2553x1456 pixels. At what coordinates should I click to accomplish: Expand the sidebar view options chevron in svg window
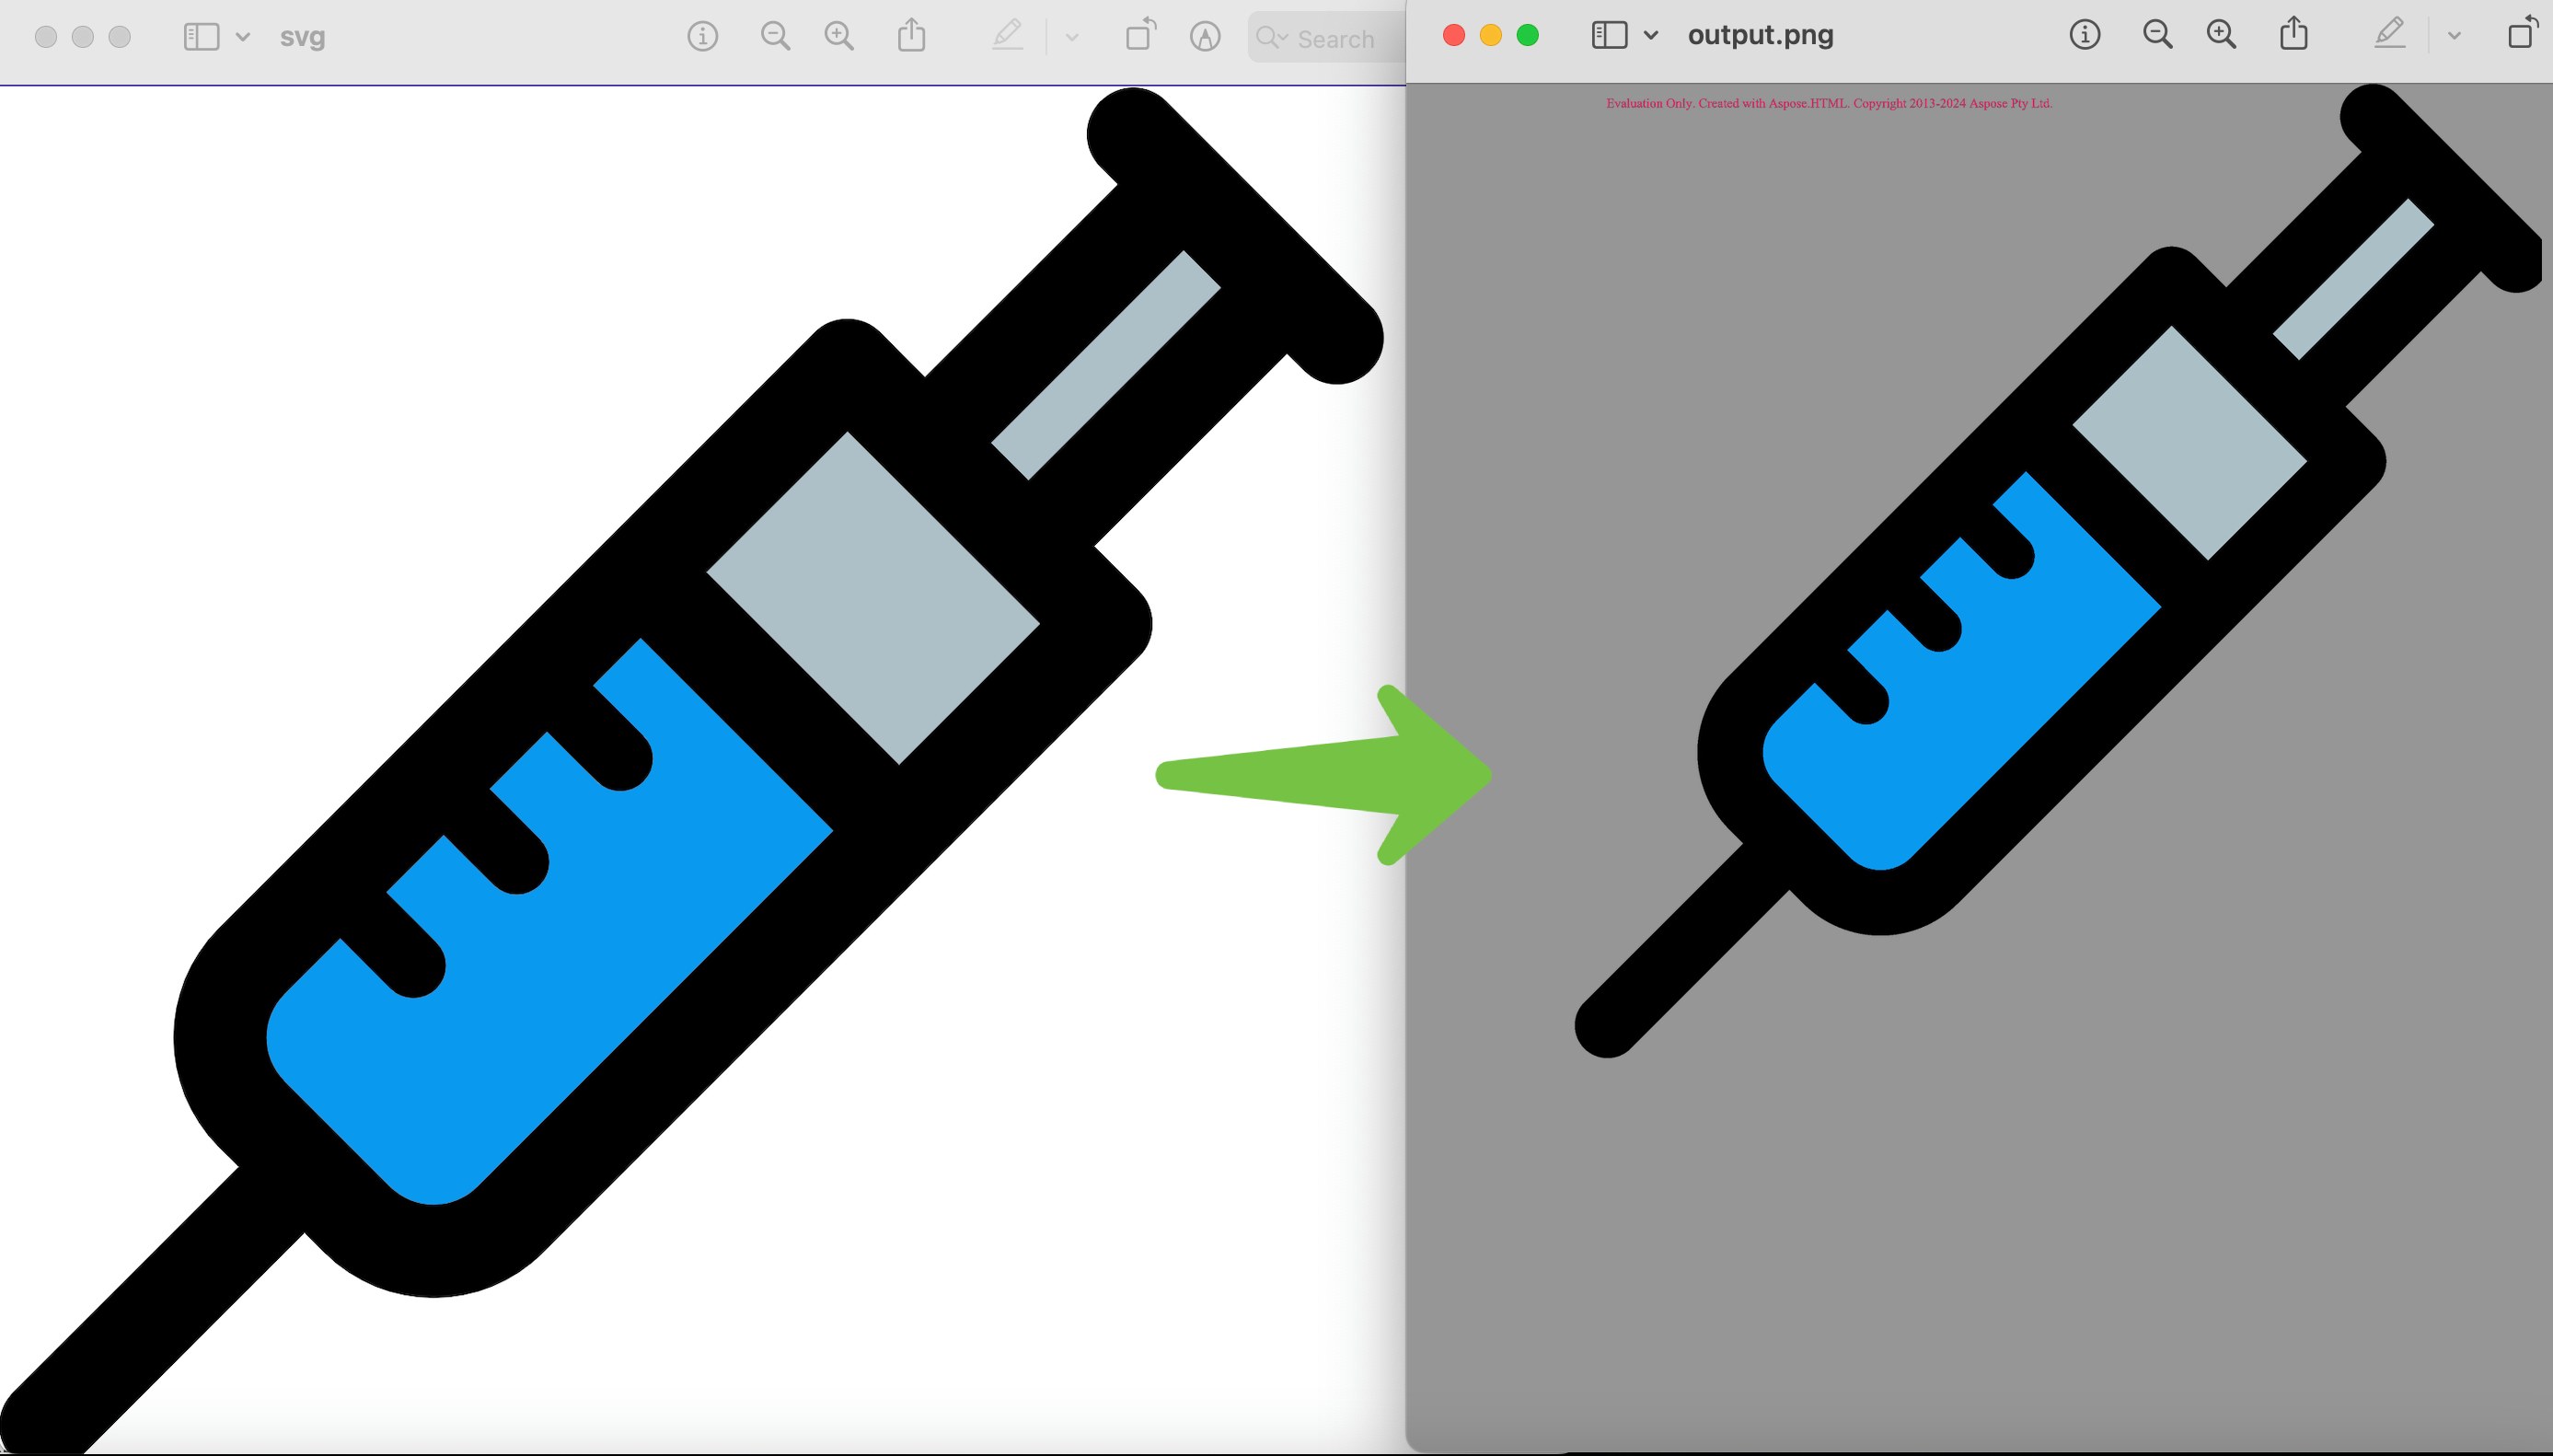click(243, 37)
